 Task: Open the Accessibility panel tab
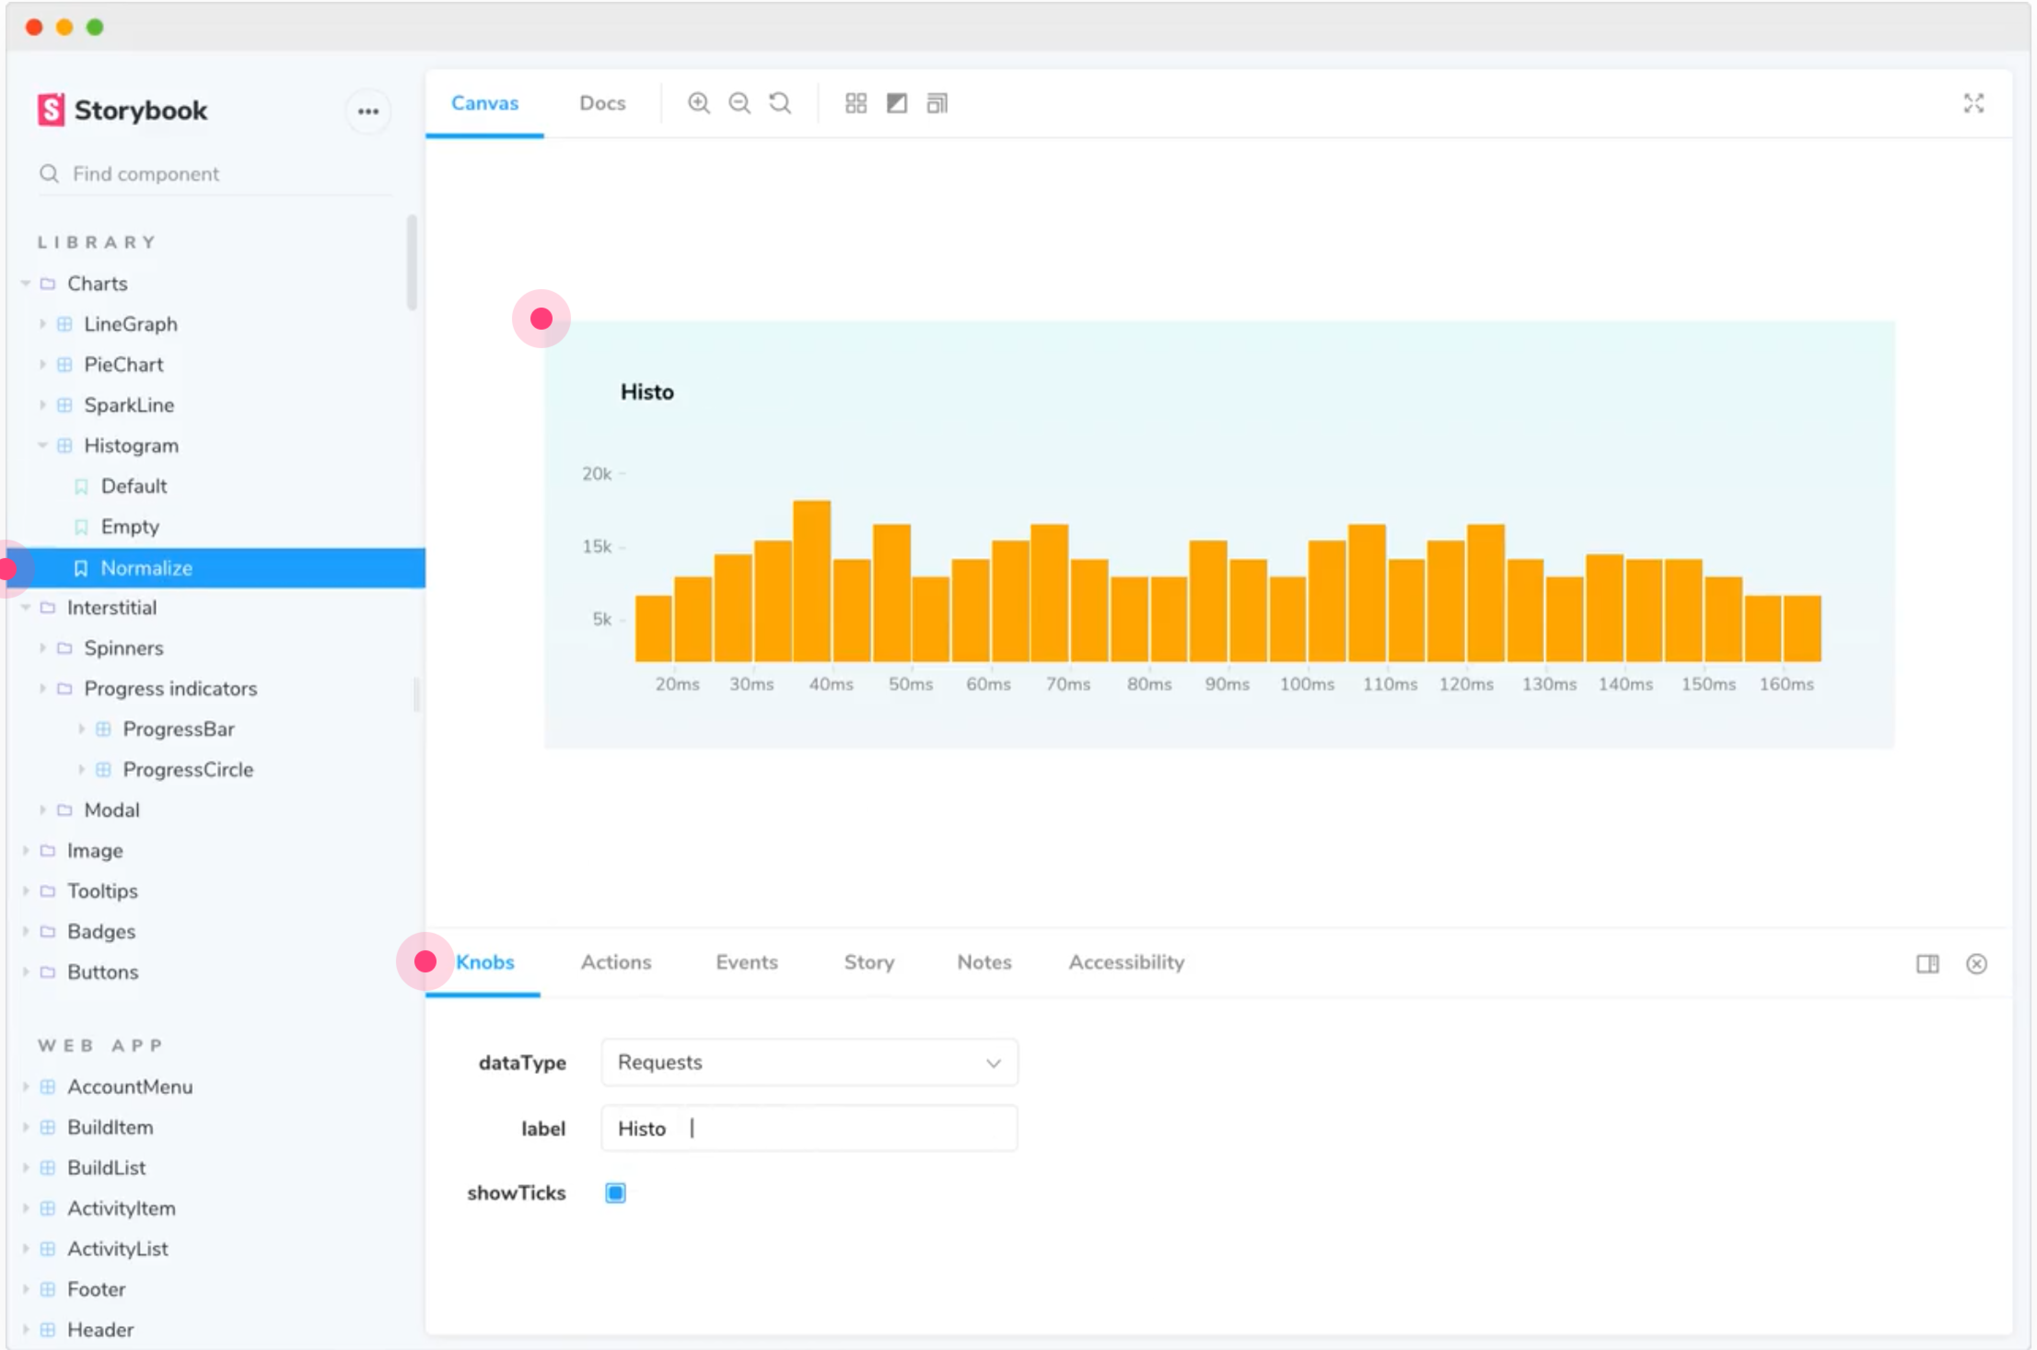[x=1126, y=962]
